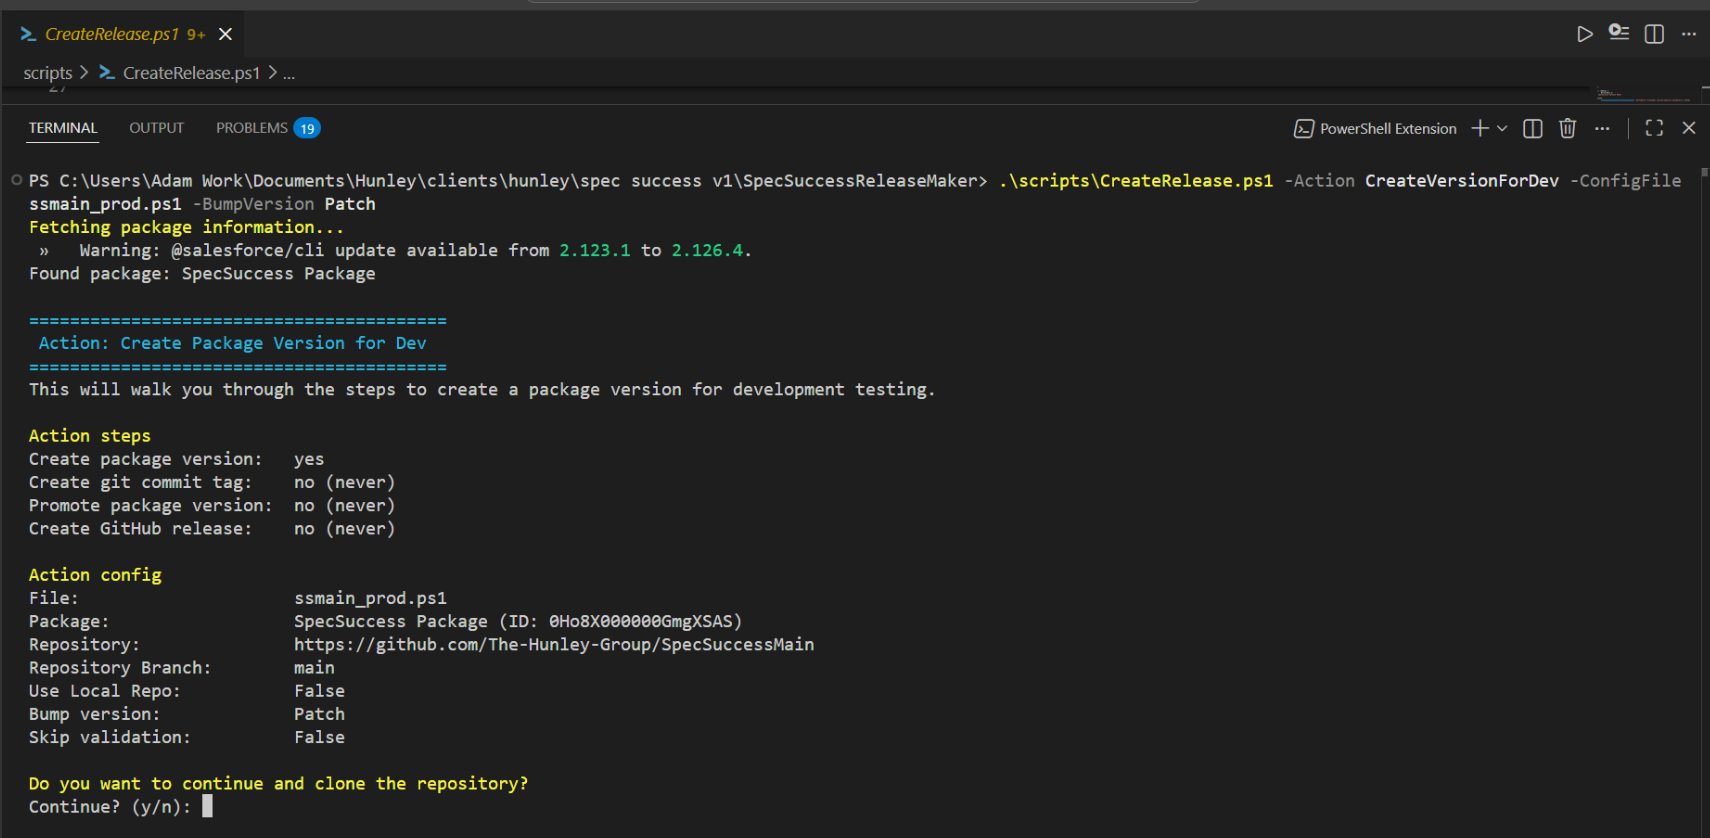Click the 'Use Local Repo:' False value
Image resolution: width=1710 pixels, height=838 pixels.
[319, 691]
